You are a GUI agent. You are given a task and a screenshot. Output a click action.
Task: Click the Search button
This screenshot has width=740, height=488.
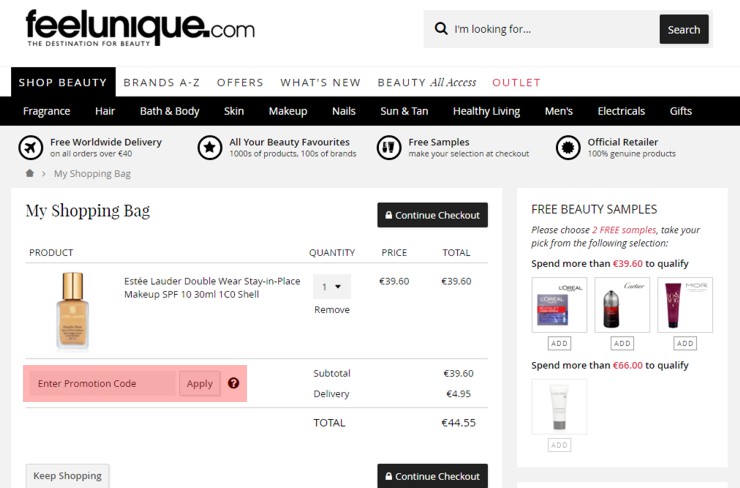click(x=684, y=29)
